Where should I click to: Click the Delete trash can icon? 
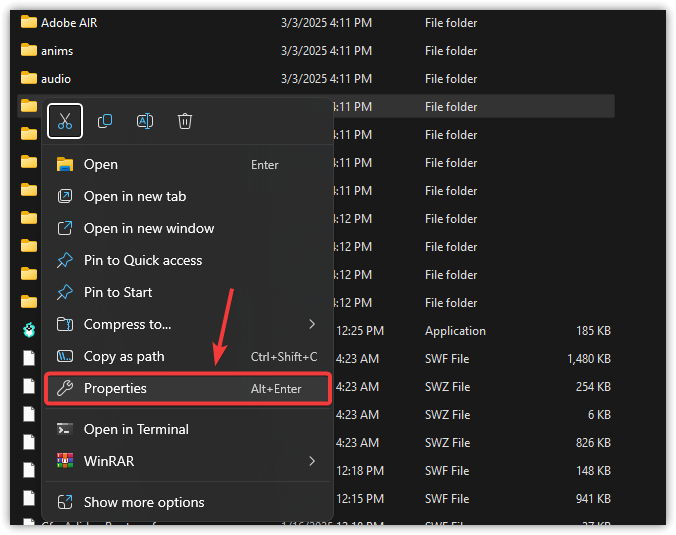185,121
